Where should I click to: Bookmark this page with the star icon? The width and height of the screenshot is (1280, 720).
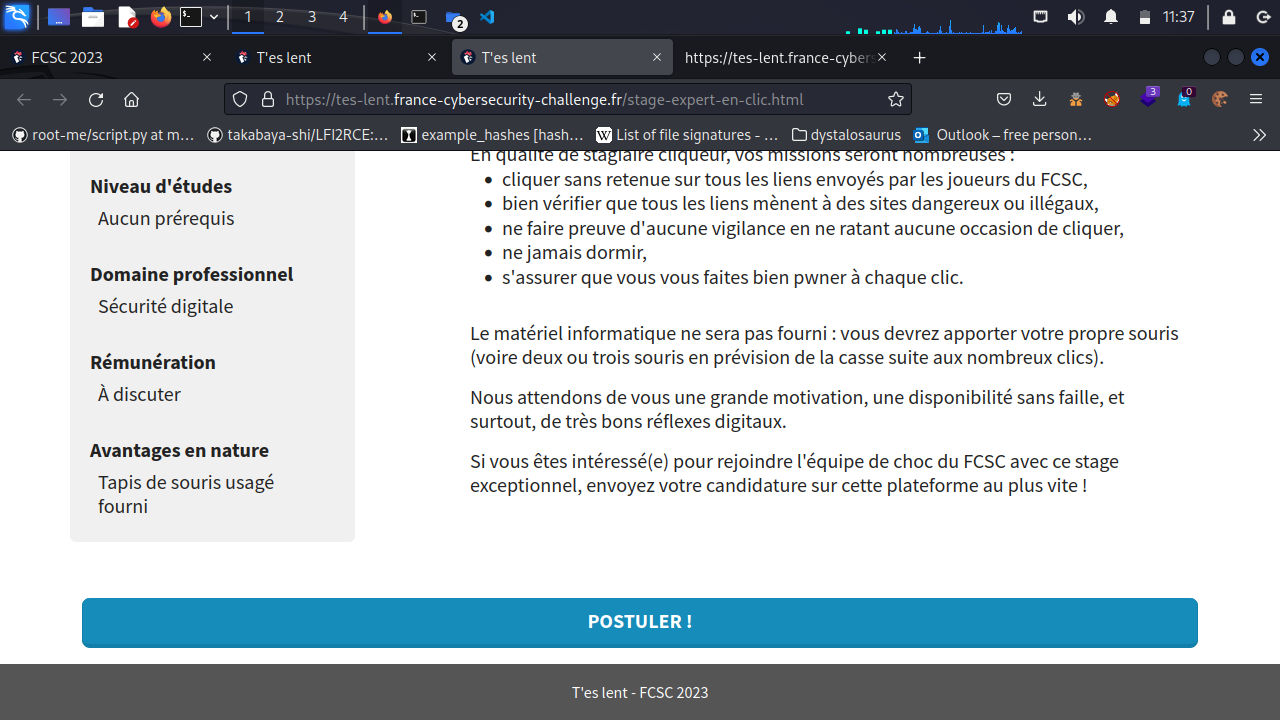pos(896,99)
